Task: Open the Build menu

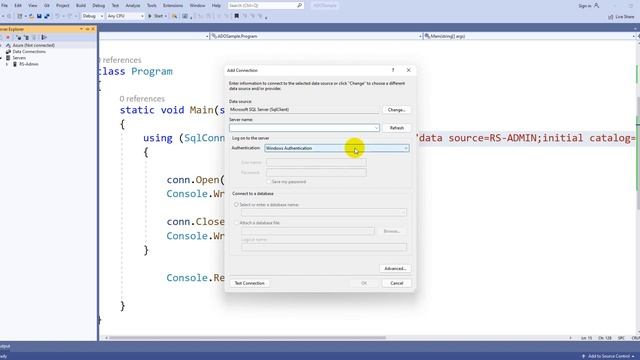Action: pos(81,6)
